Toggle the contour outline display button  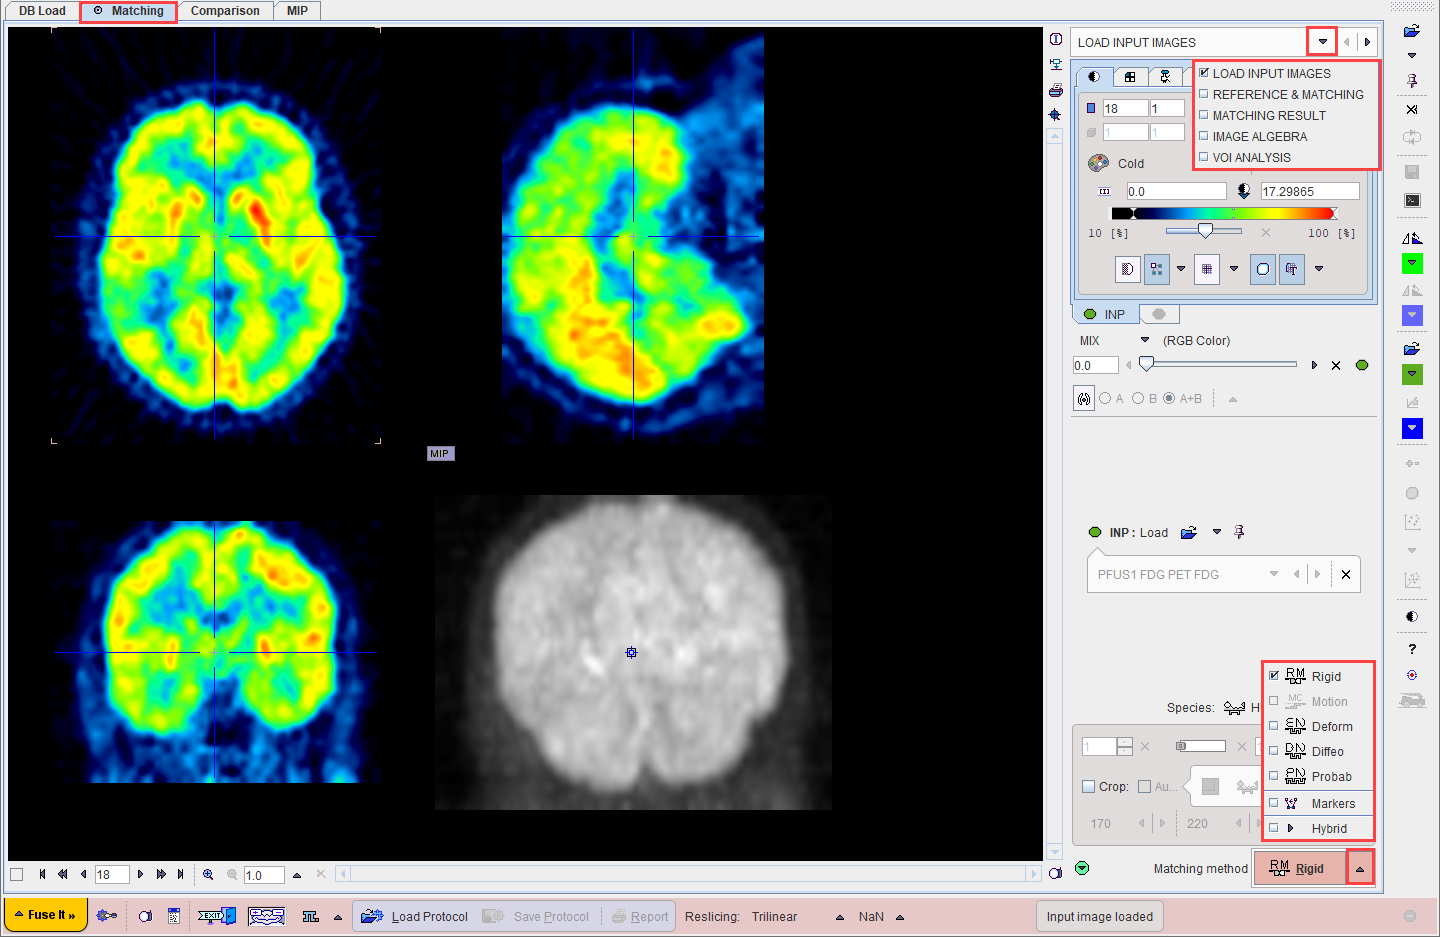pyautogui.click(x=1262, y=269)
